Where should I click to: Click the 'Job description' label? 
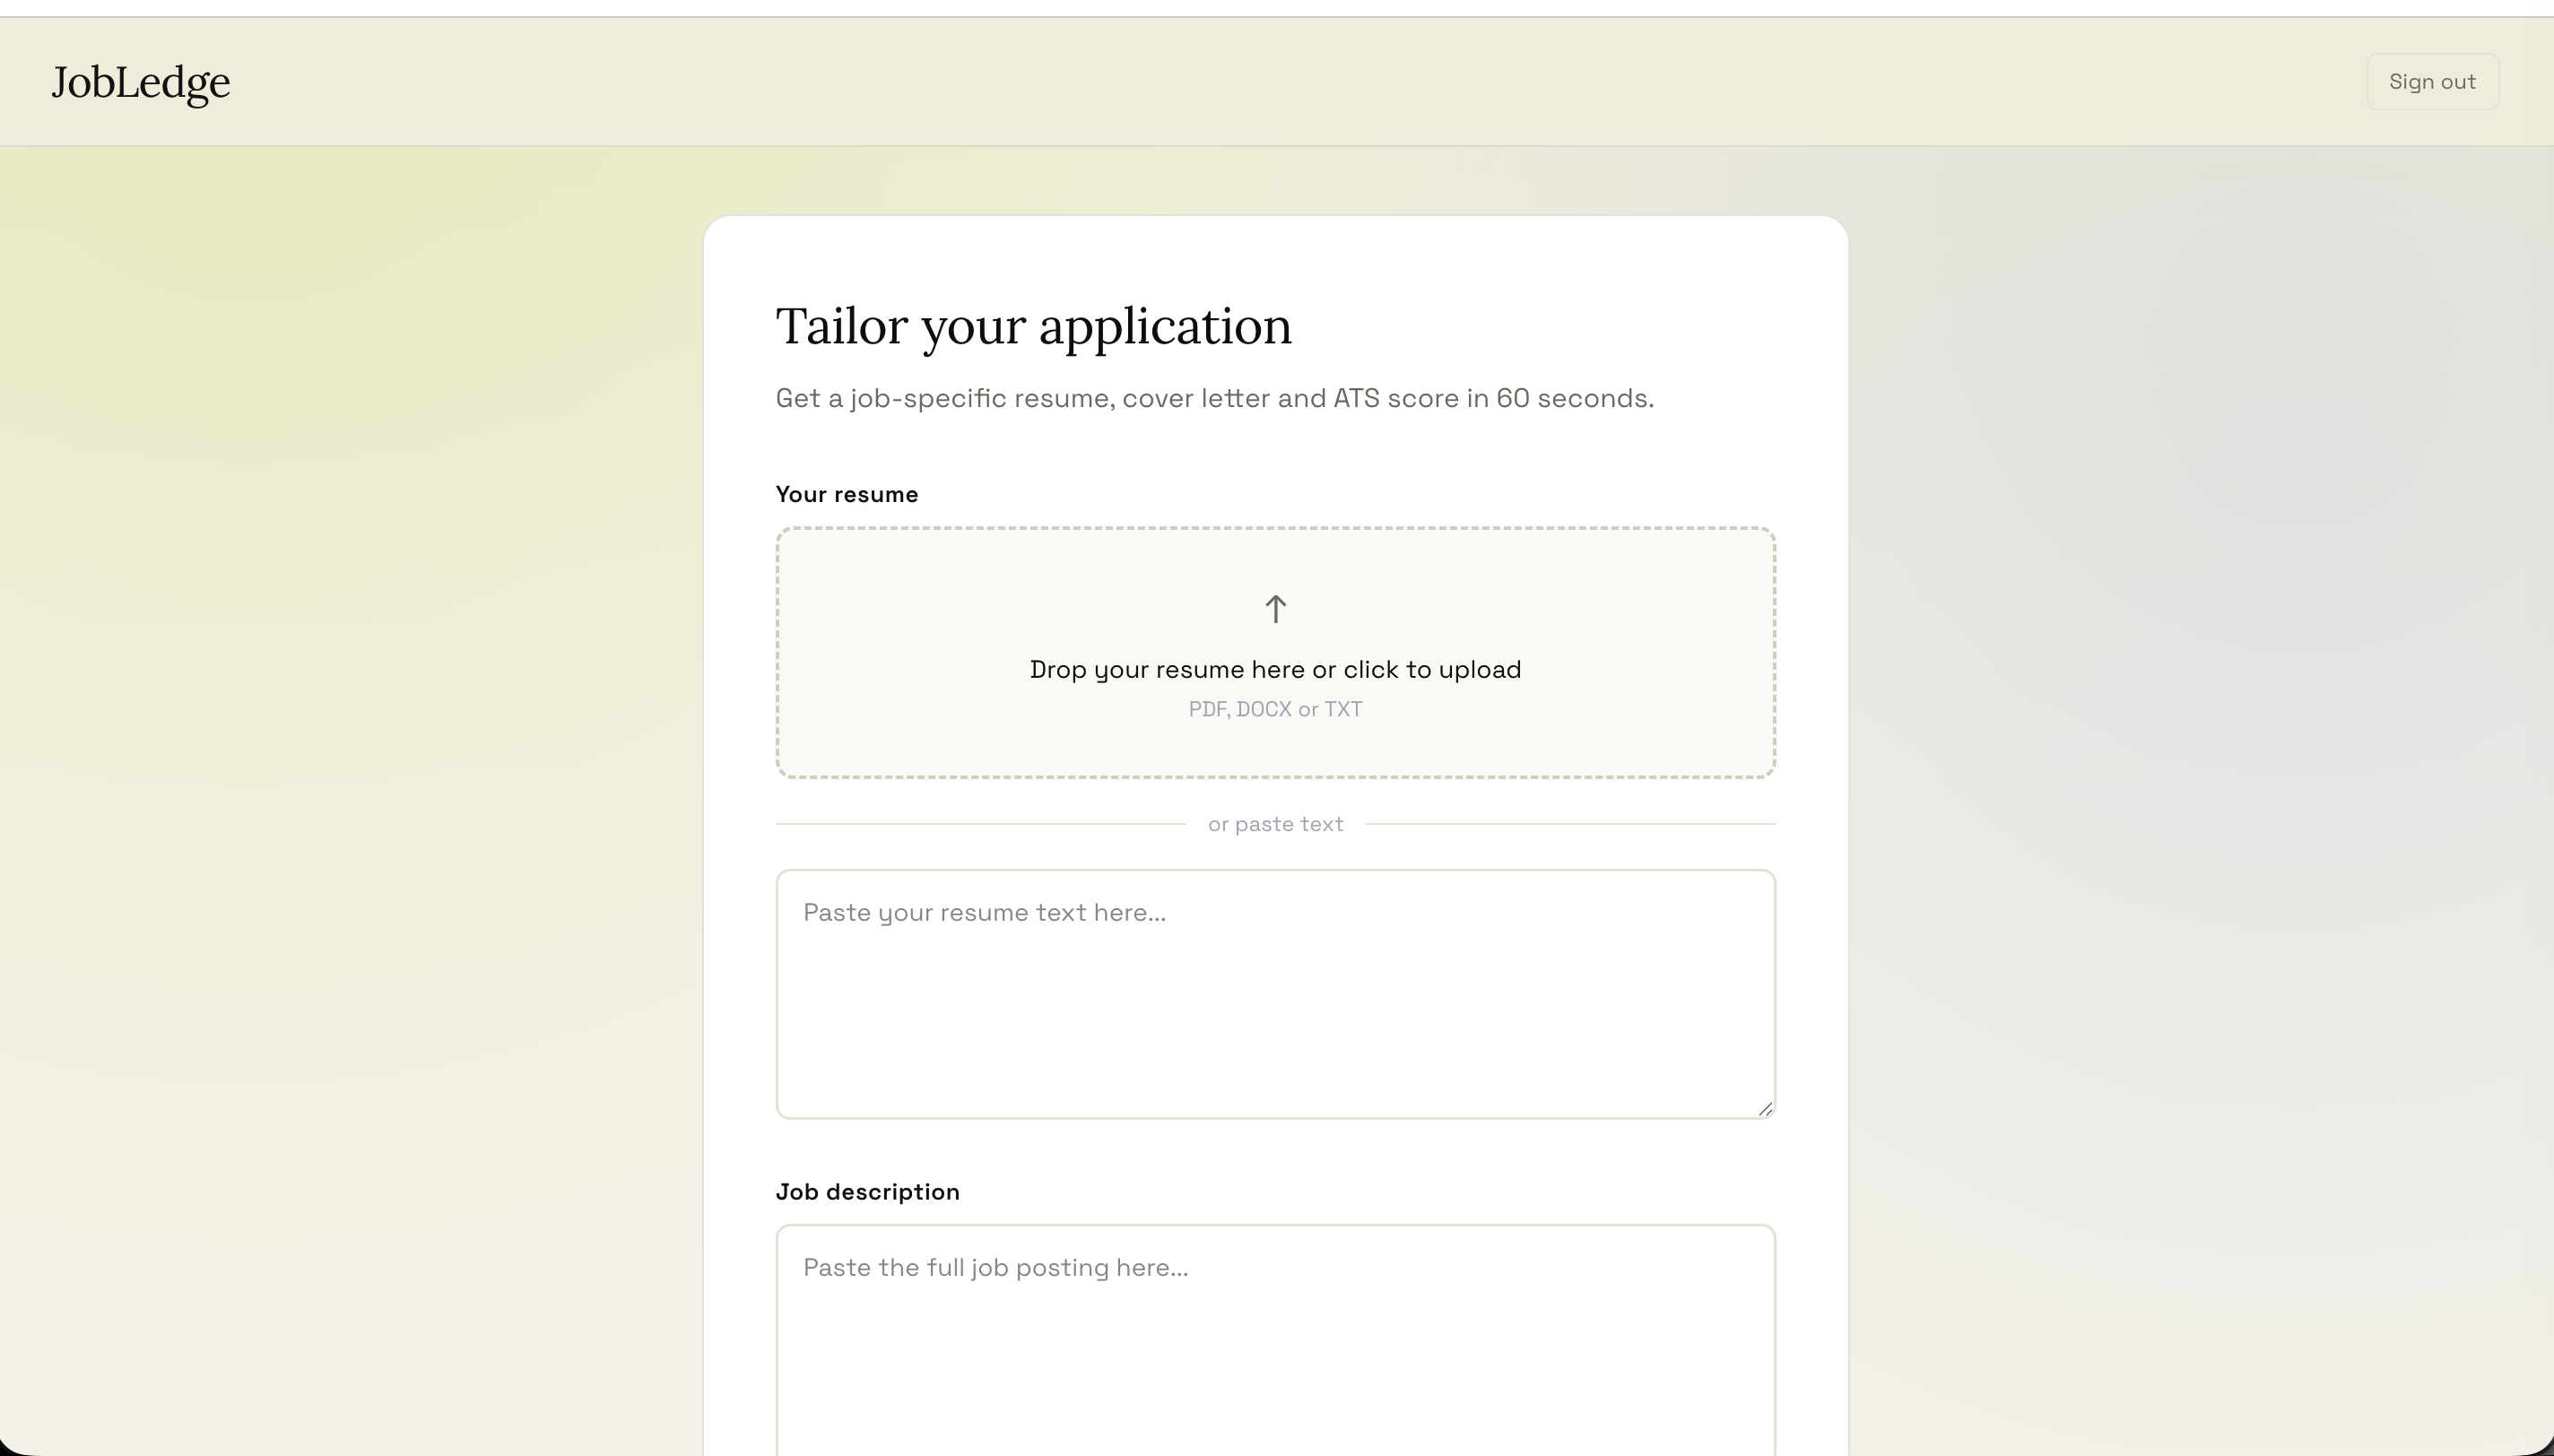click(x=868, y=1192)
